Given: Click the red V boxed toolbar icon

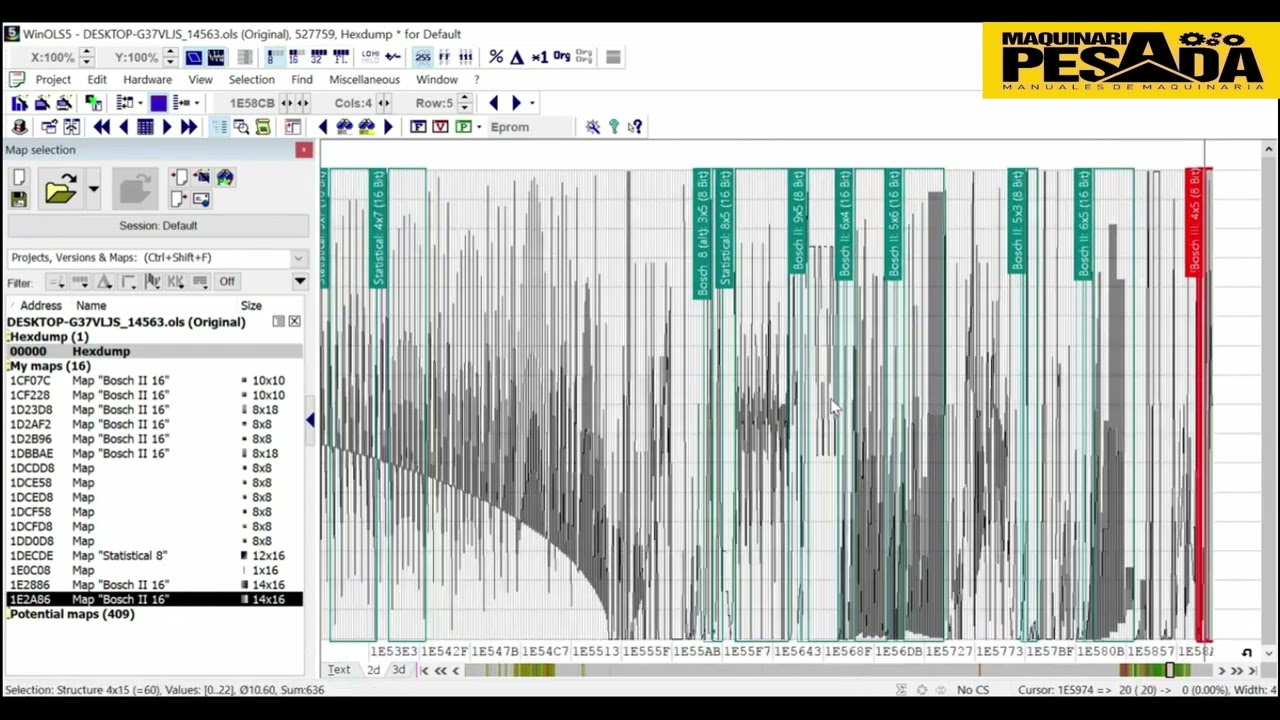Looking at the screenshot, I should click(x=440, y=127).
